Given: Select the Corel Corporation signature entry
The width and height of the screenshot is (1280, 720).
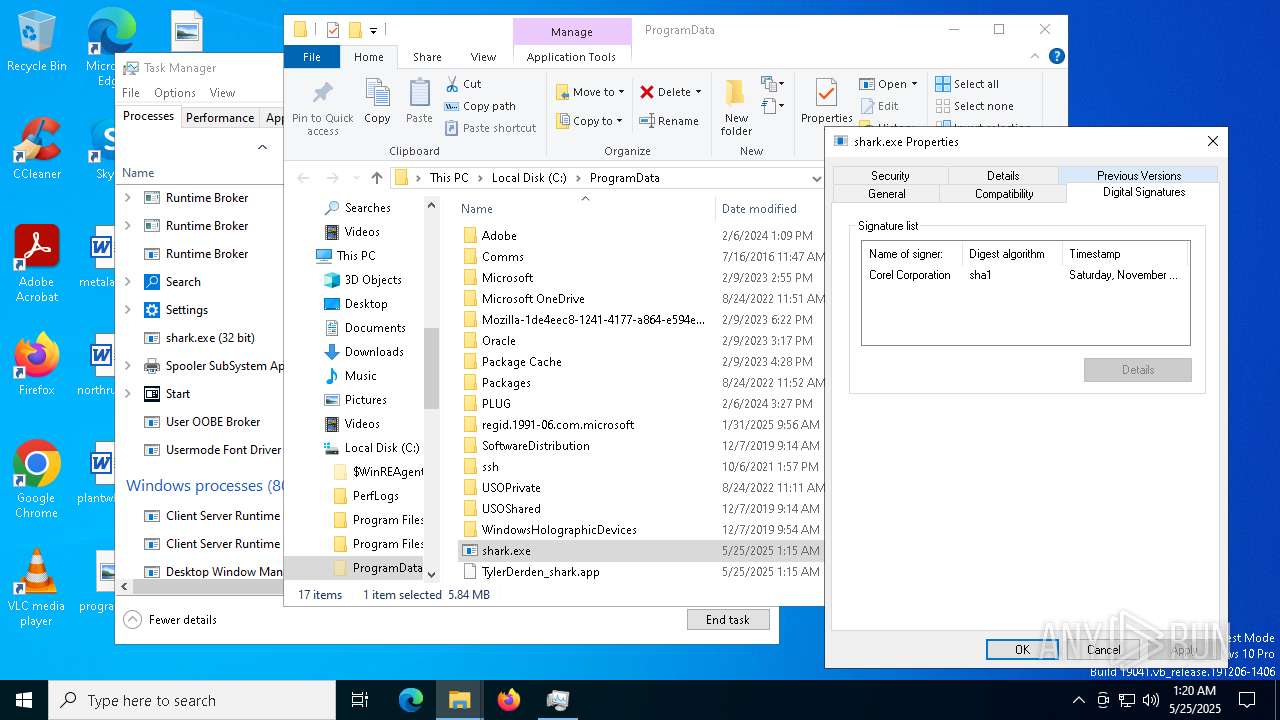Looking at the screenshot, I should point(1025,275).
